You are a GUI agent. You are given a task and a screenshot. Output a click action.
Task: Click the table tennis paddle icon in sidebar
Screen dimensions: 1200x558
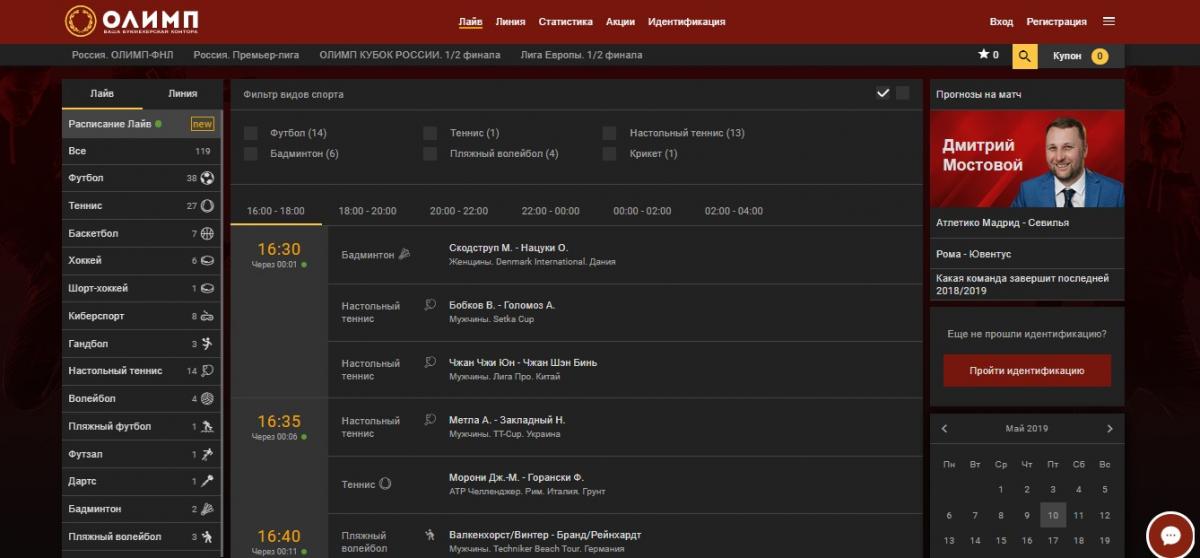tap(207, 371)
